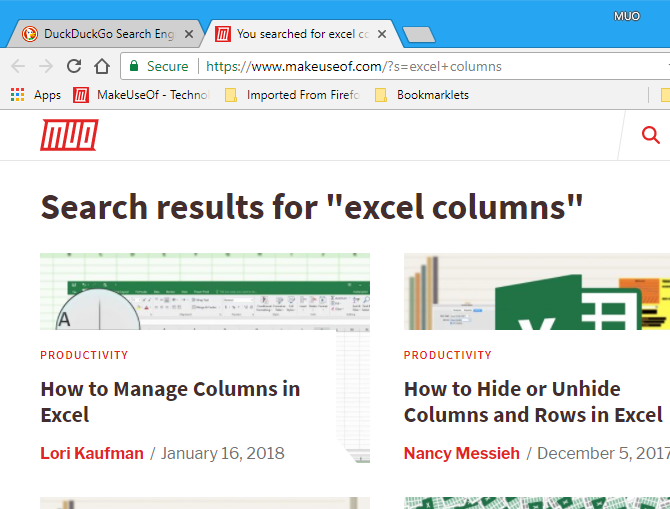Open the browser home page
This screenshot has width=670, height=509.
click(x=102, y=66)
